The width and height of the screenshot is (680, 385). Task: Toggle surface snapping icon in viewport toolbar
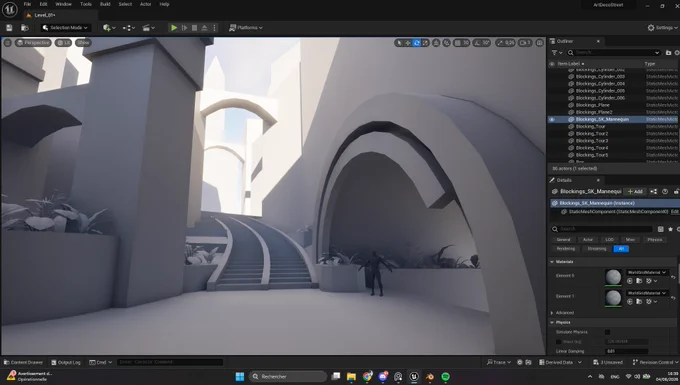(x=447, y=42)
